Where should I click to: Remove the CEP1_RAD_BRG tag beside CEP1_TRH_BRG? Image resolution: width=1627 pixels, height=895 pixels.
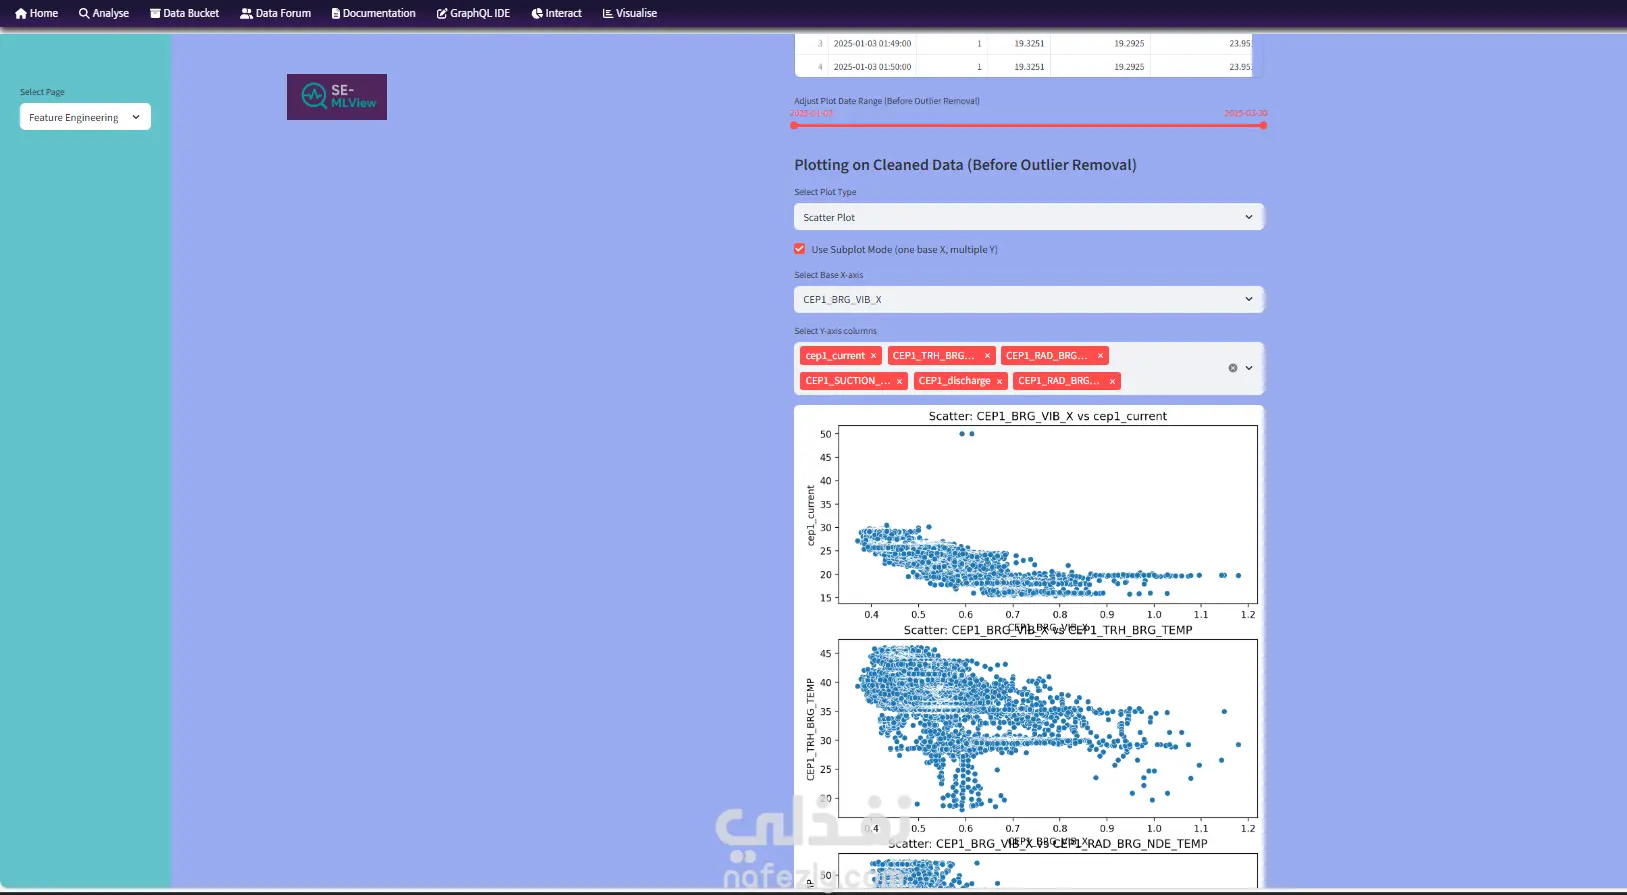point(1100,356)
